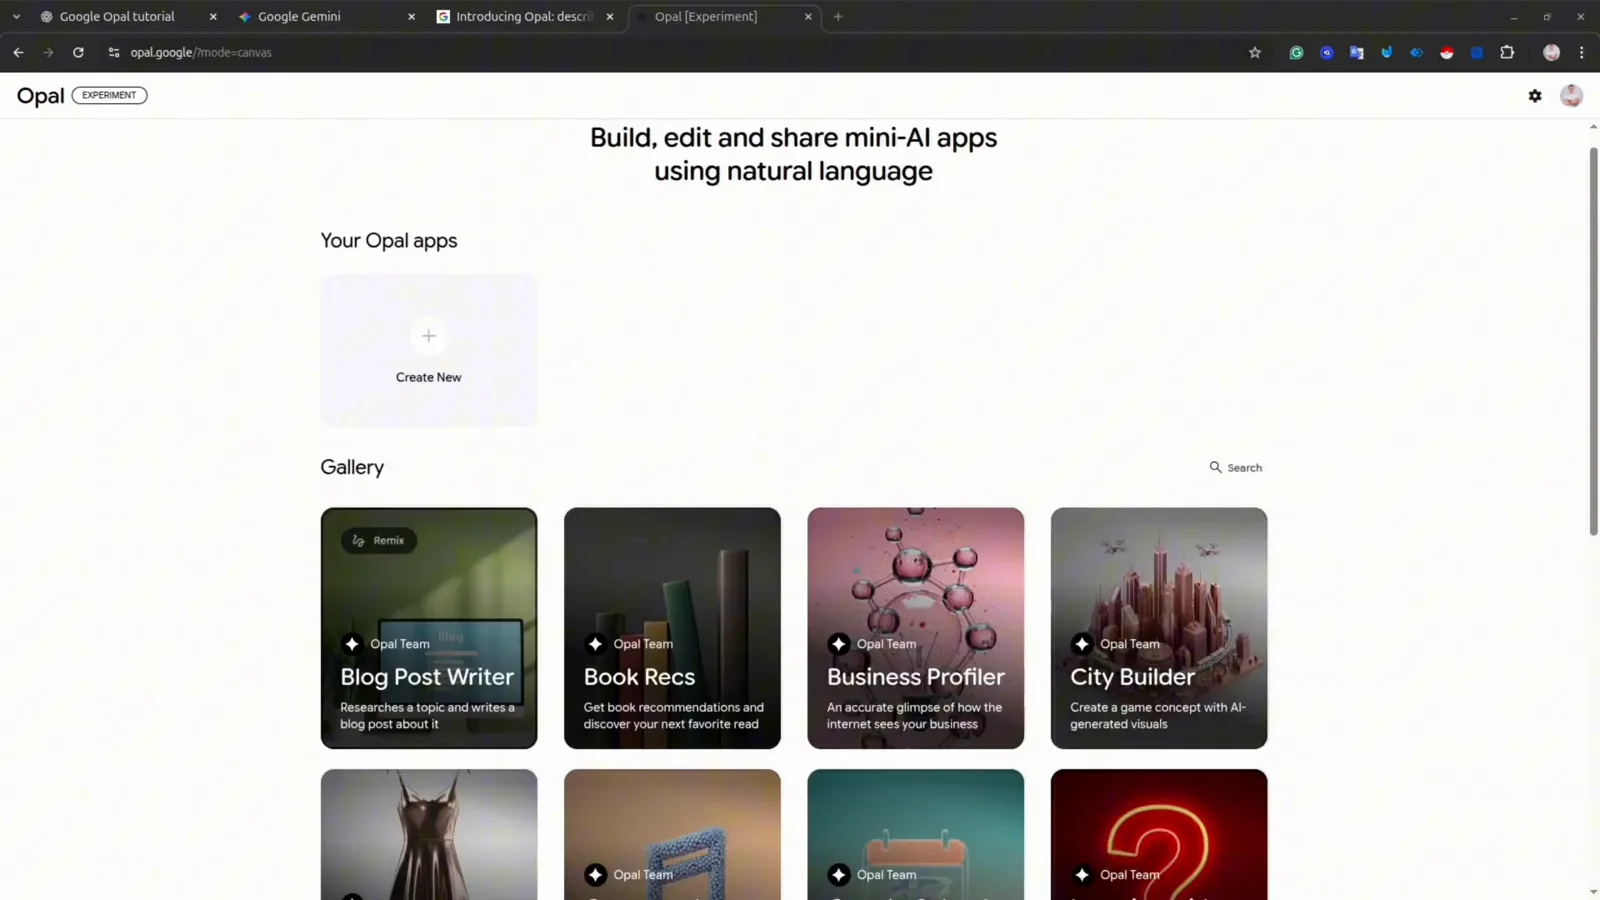Image resolution: width=1600 pixels, height=900 pixels.
Task: Click the Opal Team sparkle icon on Blog Post Writer
Action: 352,644
